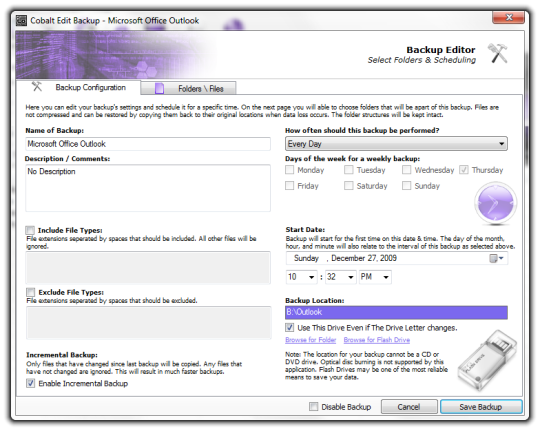Uncheck the Thursday checkbox
540x431 pixels.
coord(464,170)
